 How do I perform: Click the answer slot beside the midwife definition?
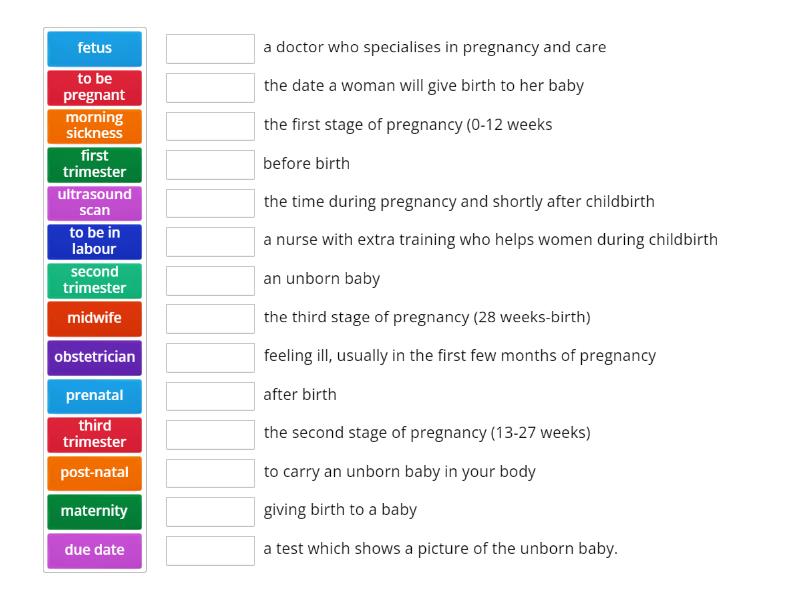(210, 240)
